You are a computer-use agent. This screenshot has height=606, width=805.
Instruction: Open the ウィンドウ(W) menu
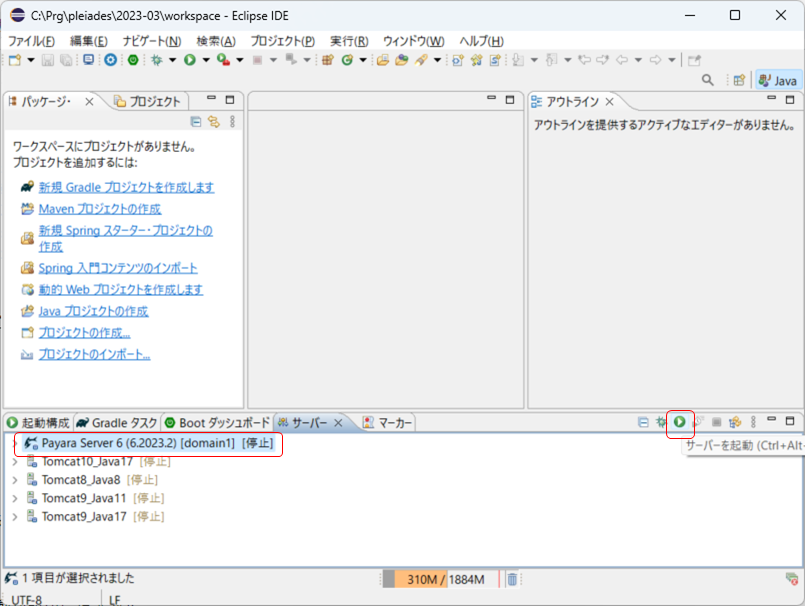pyautogui.click(x=414, y=41)
